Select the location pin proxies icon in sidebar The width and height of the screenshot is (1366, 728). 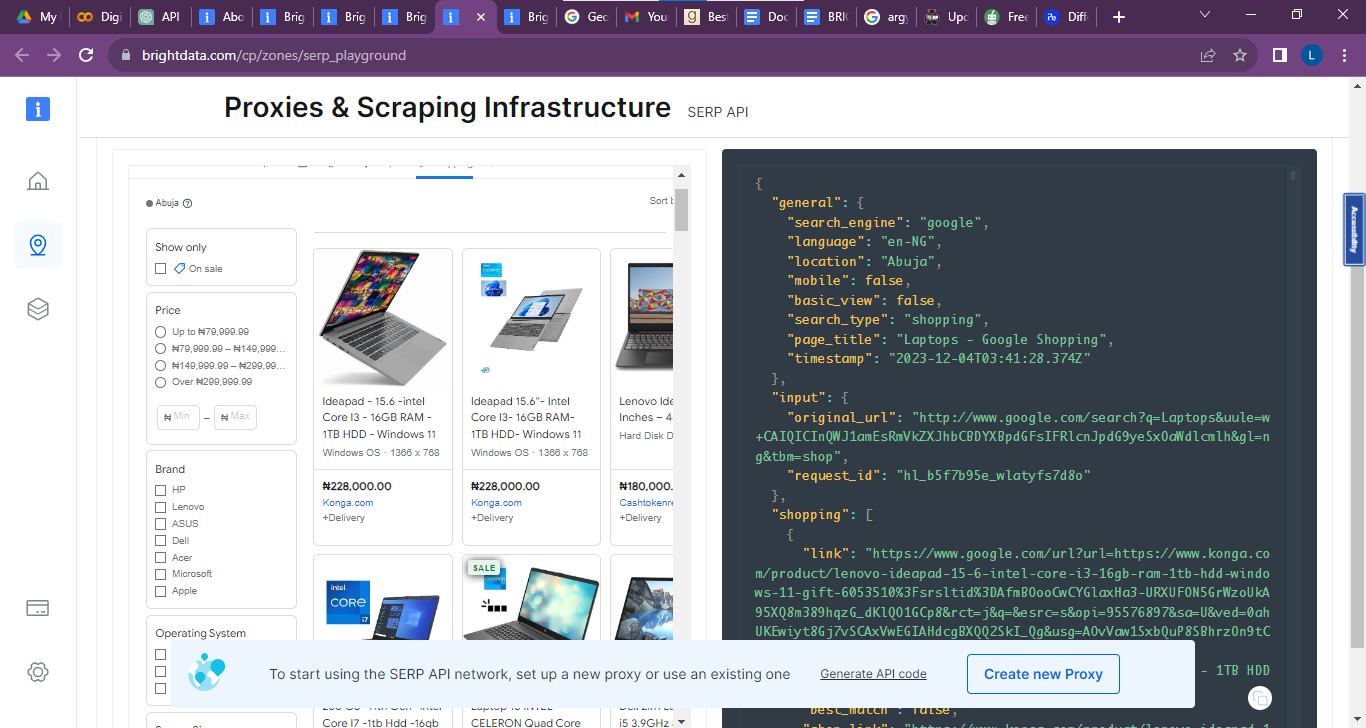pos(38,245)
